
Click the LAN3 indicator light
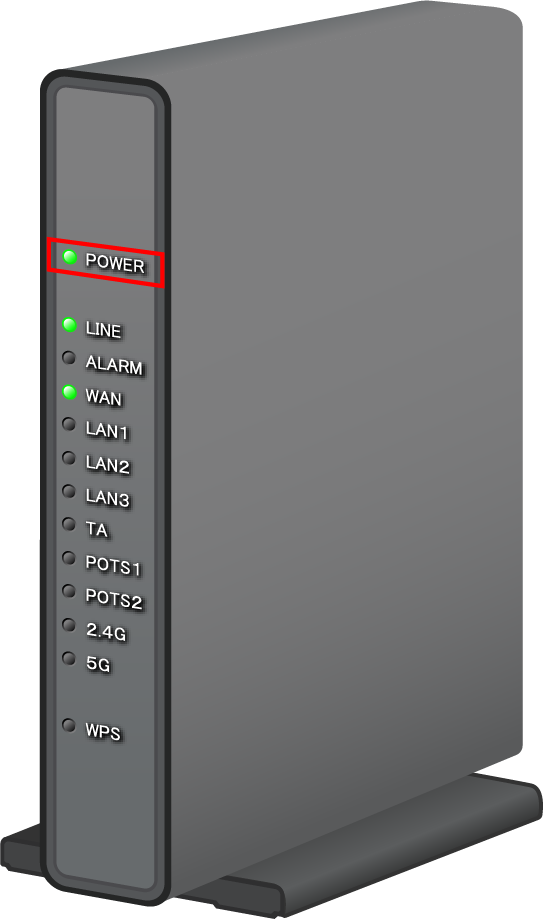69,490
